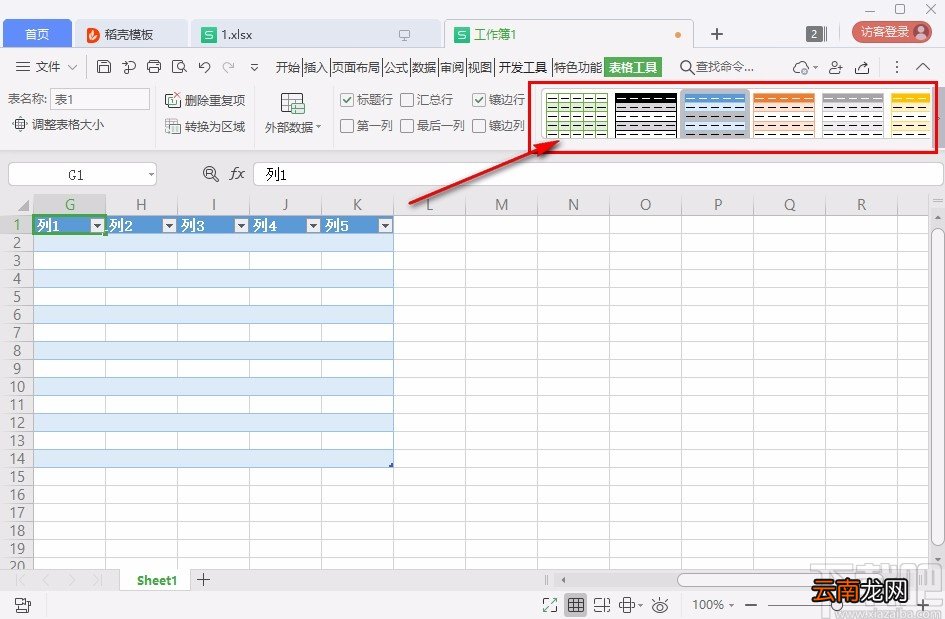
Task: Open the 查找命令 search box
Action: click(x=717, y=66)
